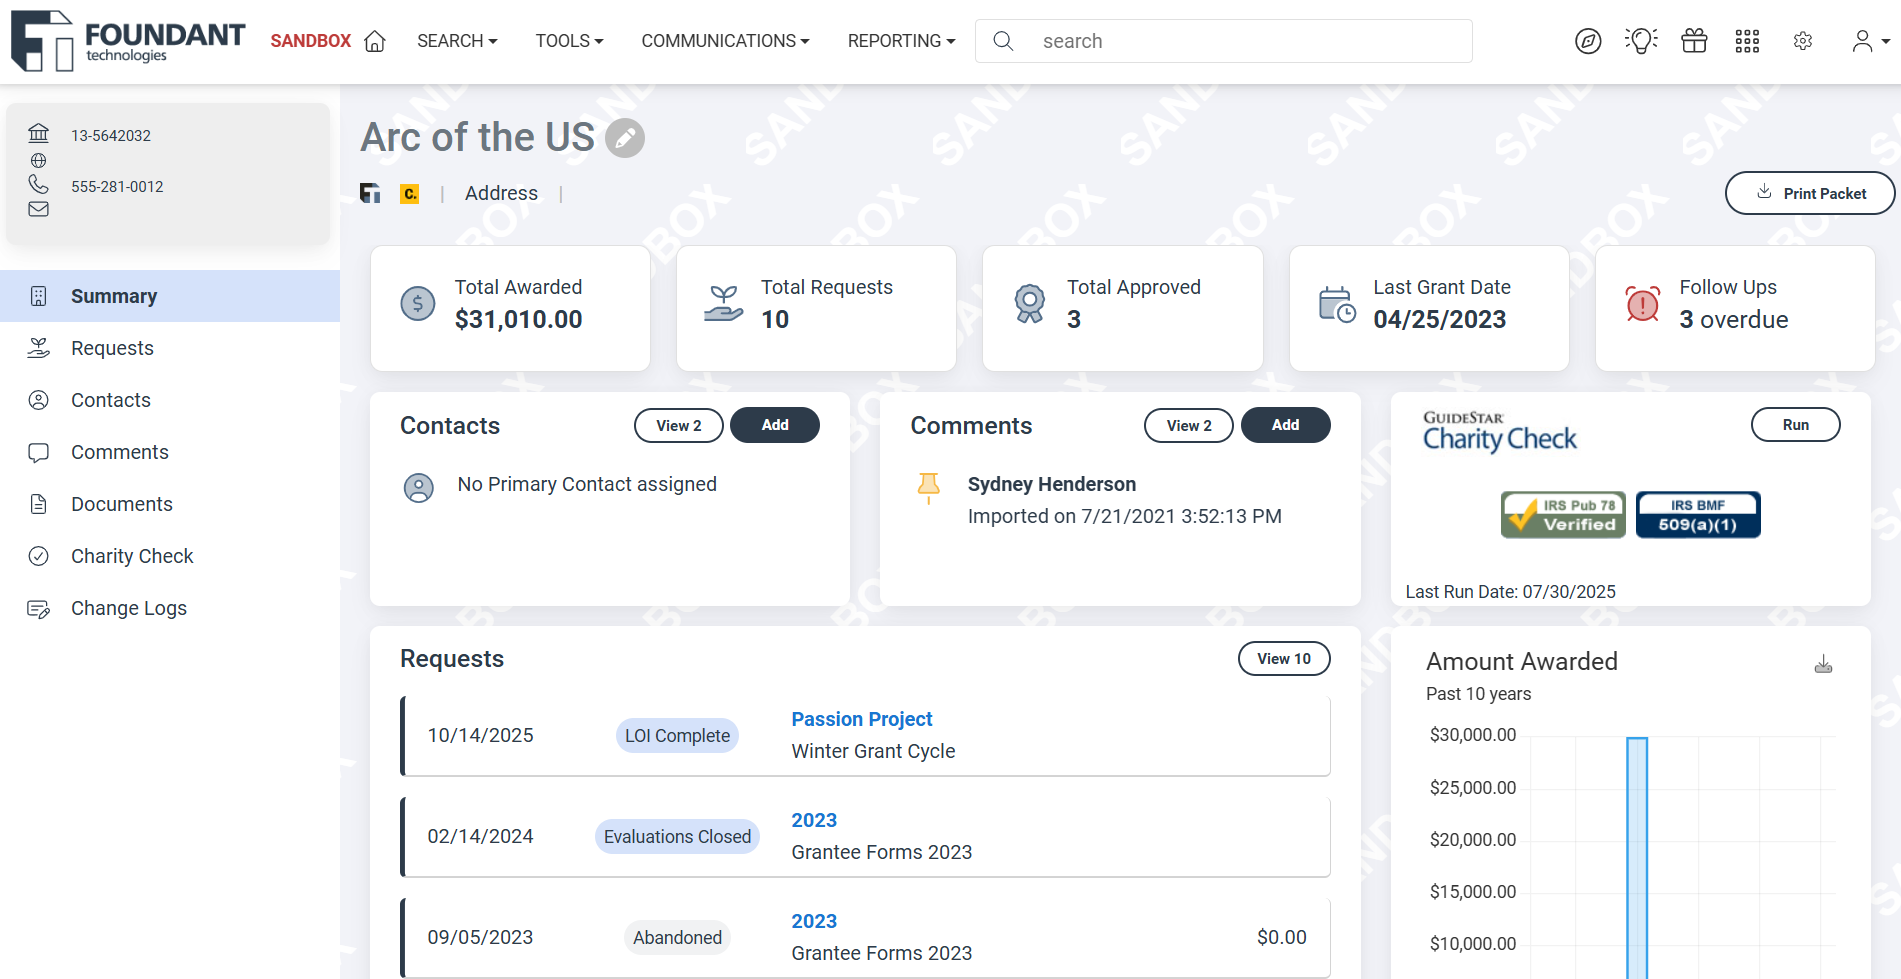1901x979 pixels.
Task: Click the Total Requests plant icon
Action: click(723, 303)
